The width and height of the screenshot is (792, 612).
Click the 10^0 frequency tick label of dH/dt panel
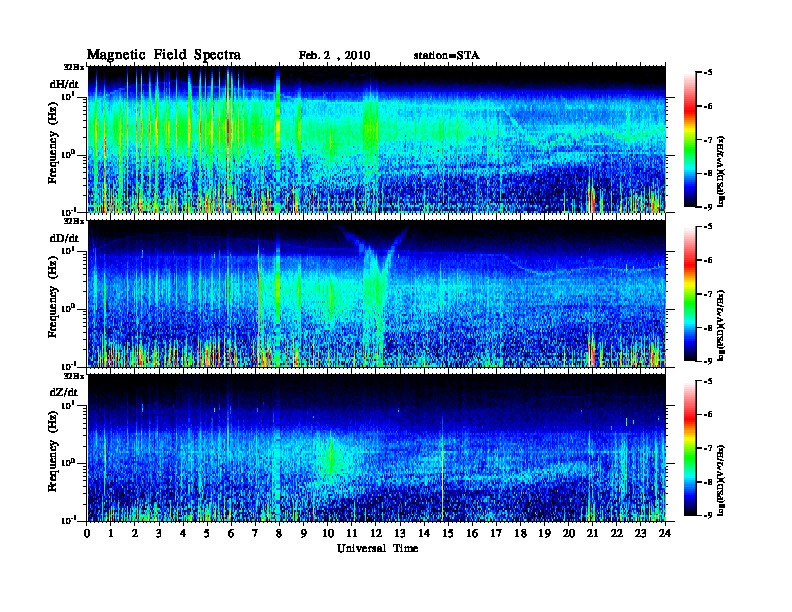[68, 154]
